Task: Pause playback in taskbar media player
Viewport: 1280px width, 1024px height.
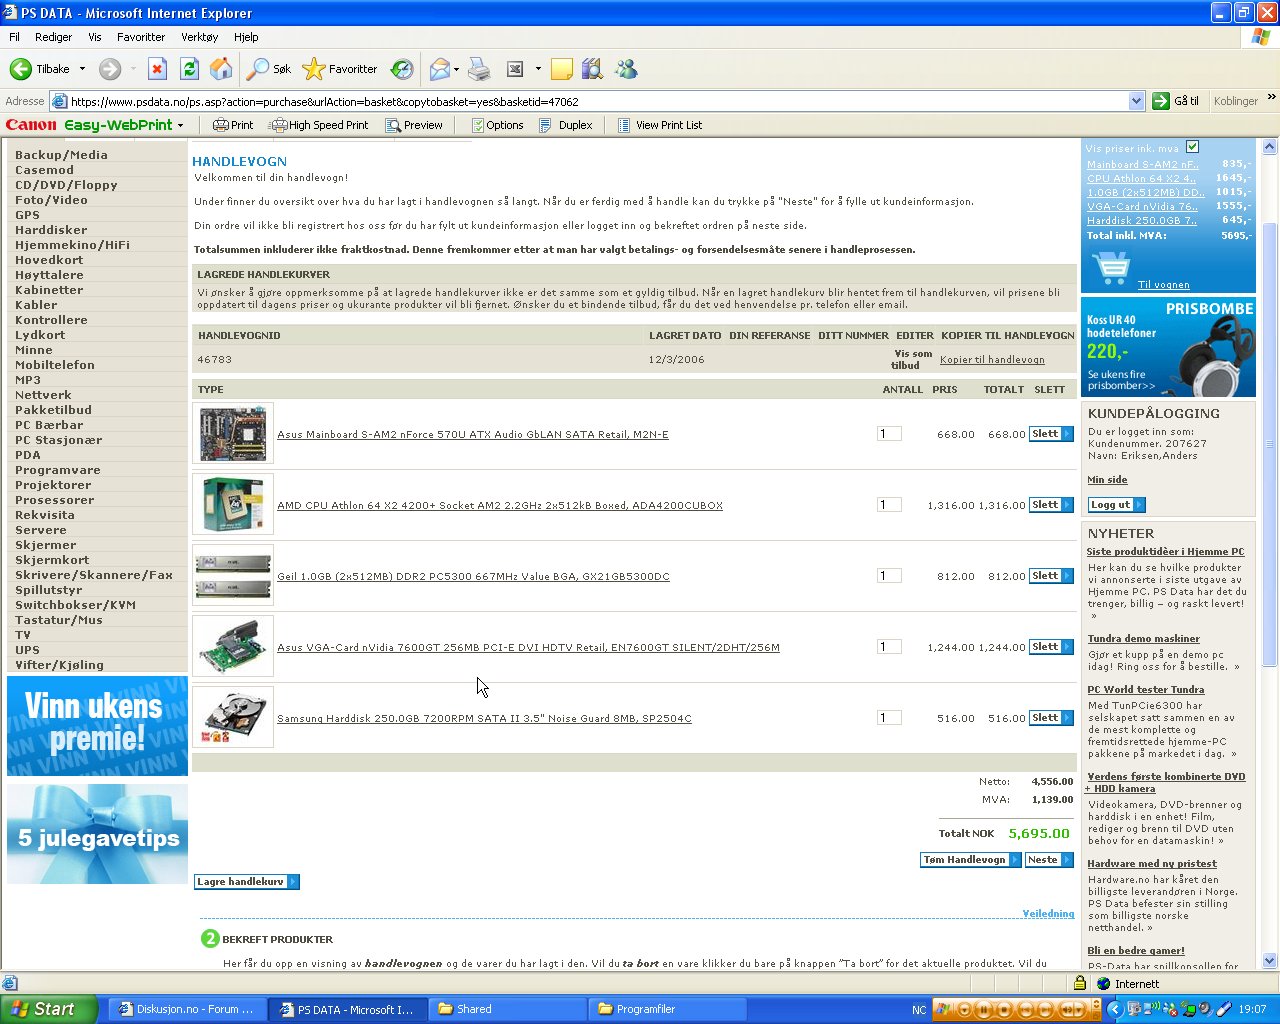Action: [x=983, y=1010]
